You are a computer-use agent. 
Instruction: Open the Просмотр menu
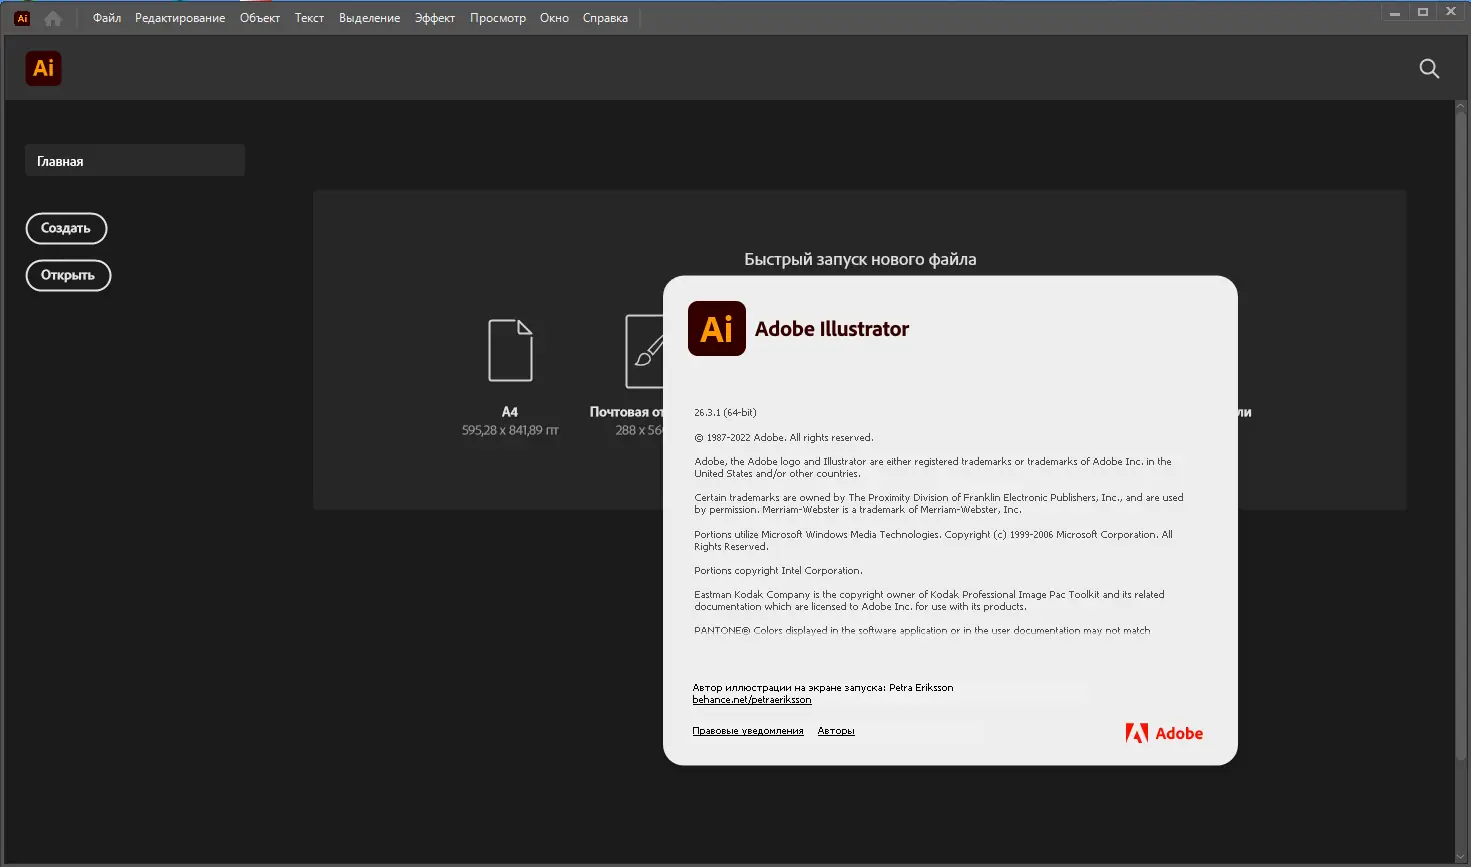[498, 17]
